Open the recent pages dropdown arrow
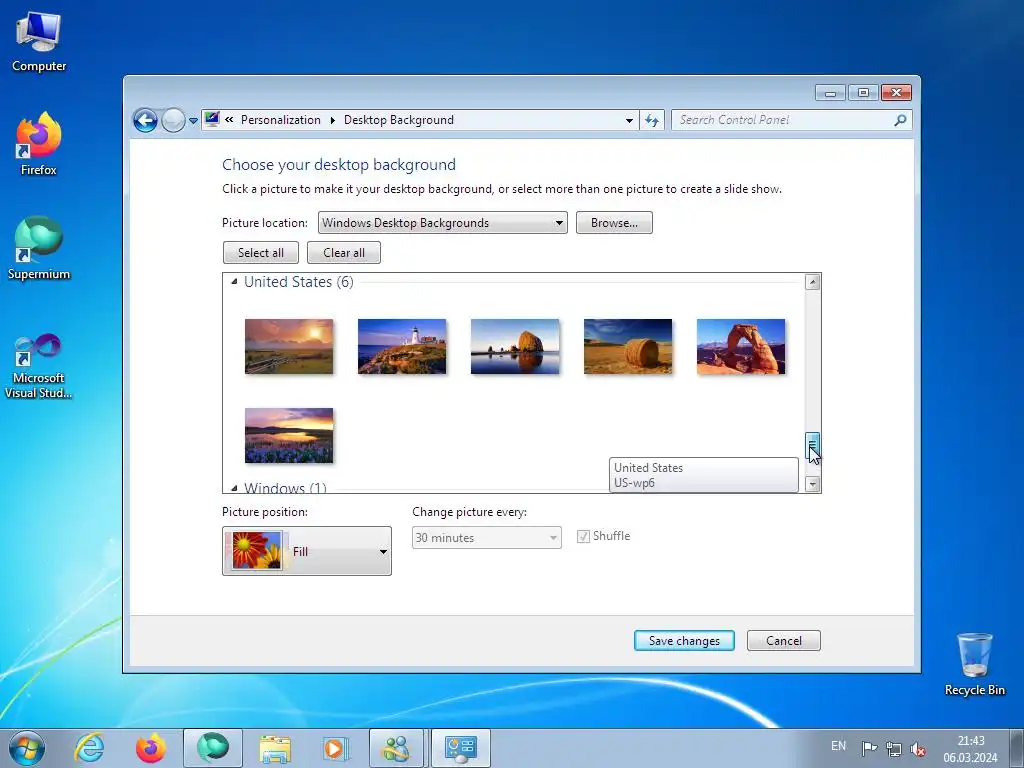Screen dimensions: 1024x768 click(193, 121)
